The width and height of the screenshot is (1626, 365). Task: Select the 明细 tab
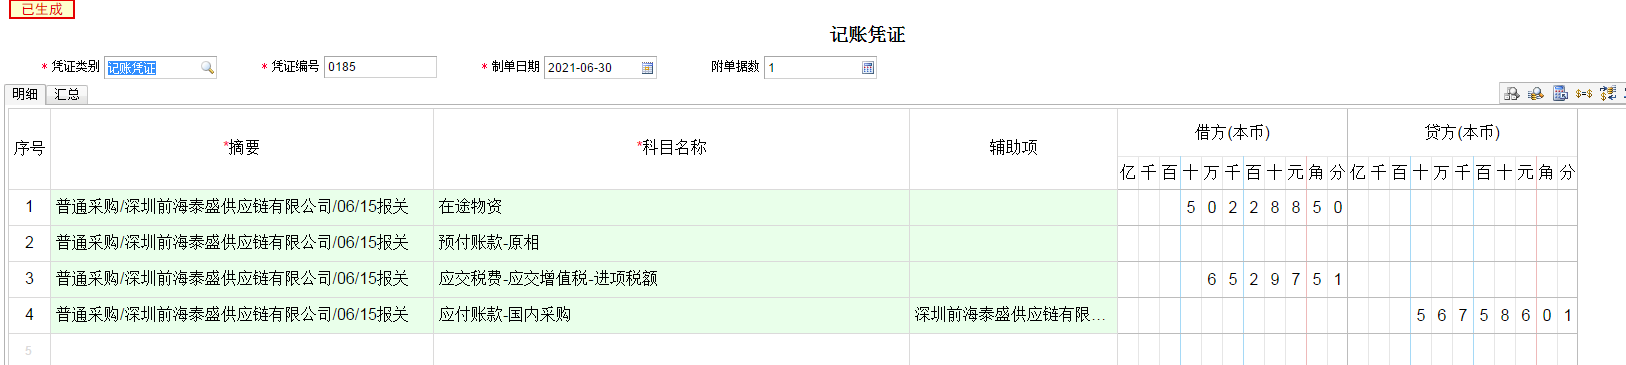tap(25, 94)
